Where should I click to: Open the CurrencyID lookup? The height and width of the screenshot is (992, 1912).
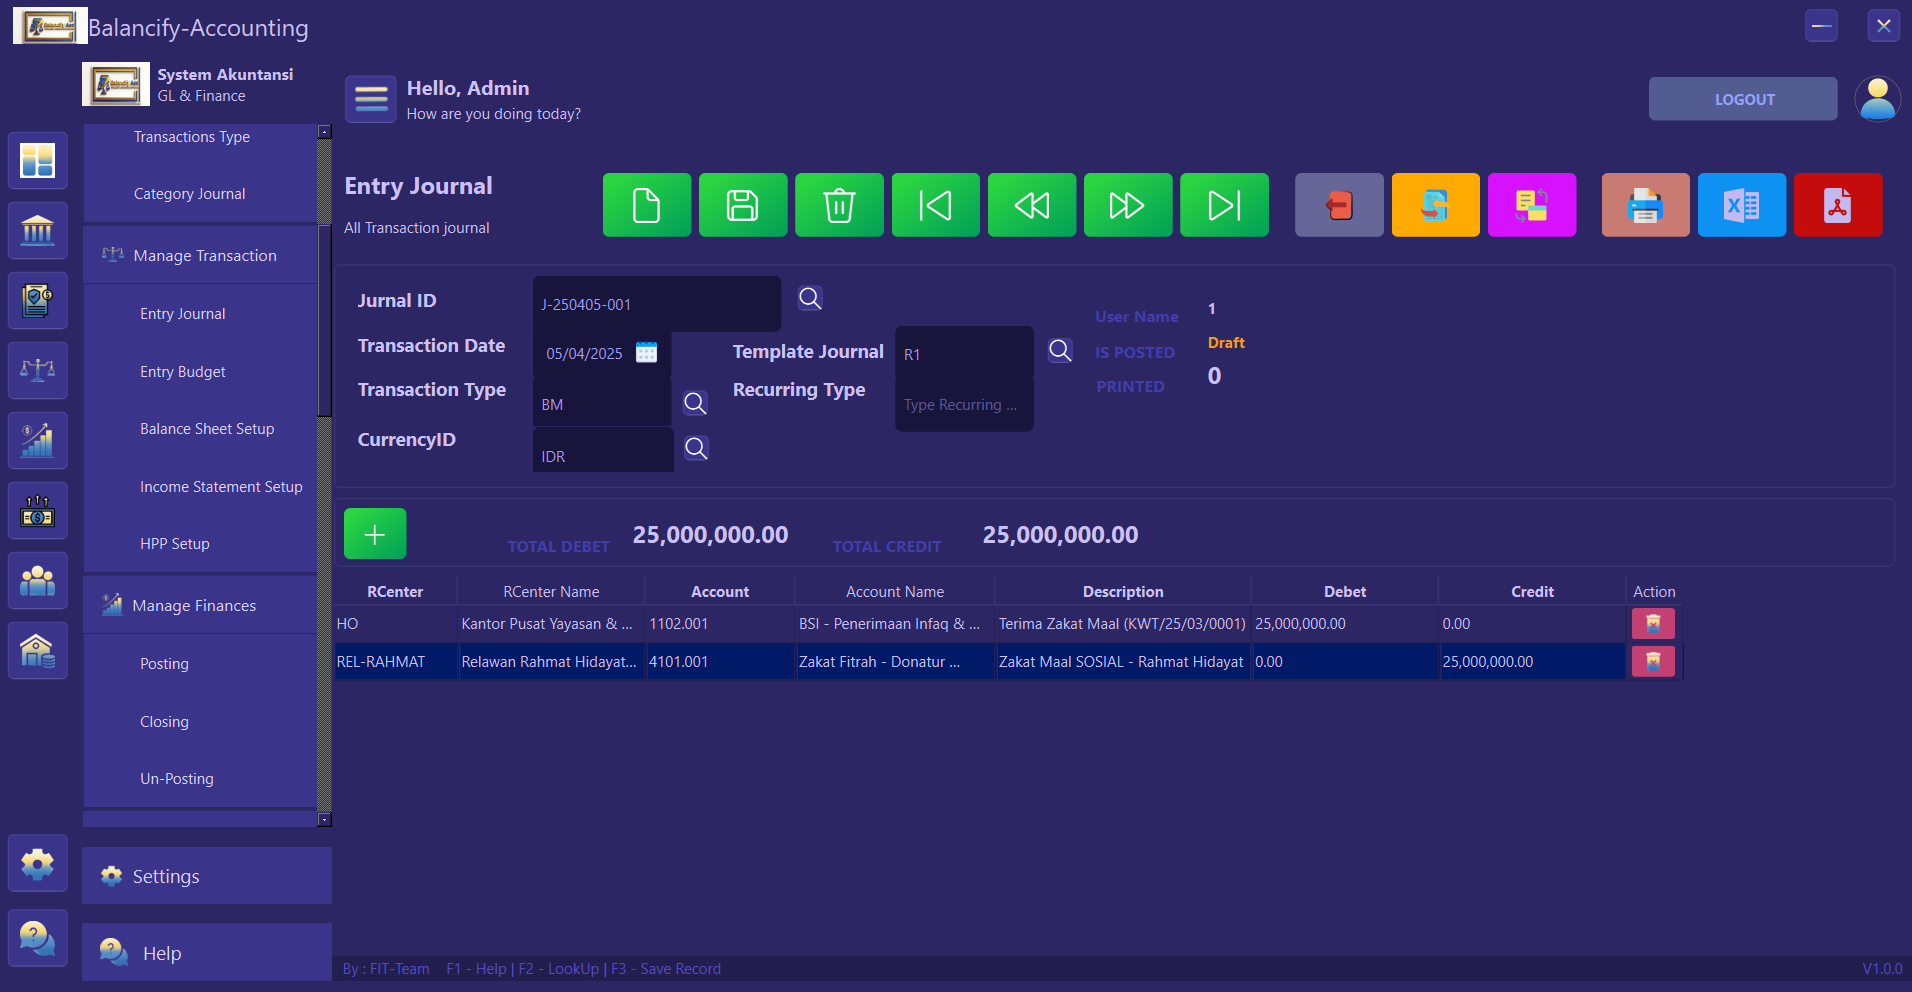pos(696,448)
